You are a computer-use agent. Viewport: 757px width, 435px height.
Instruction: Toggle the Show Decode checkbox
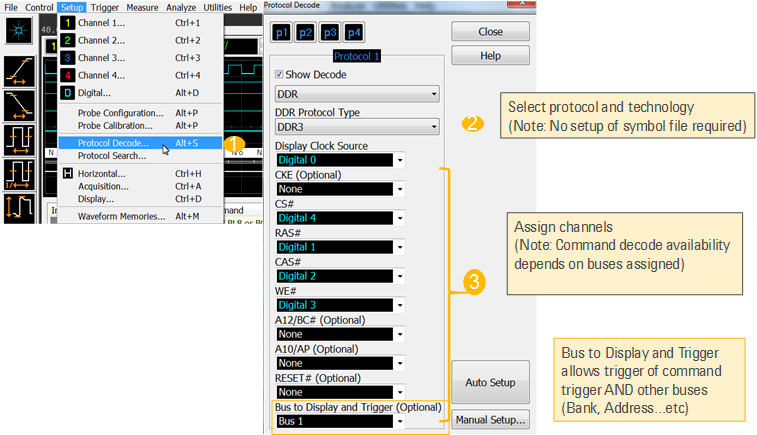coord(280,74)
